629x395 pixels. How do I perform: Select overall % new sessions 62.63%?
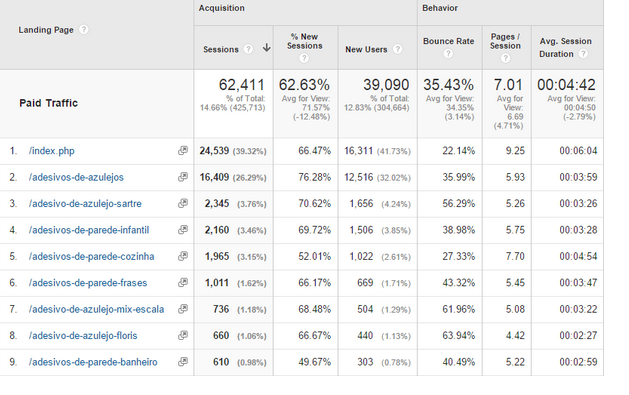(x=304, y=85)
